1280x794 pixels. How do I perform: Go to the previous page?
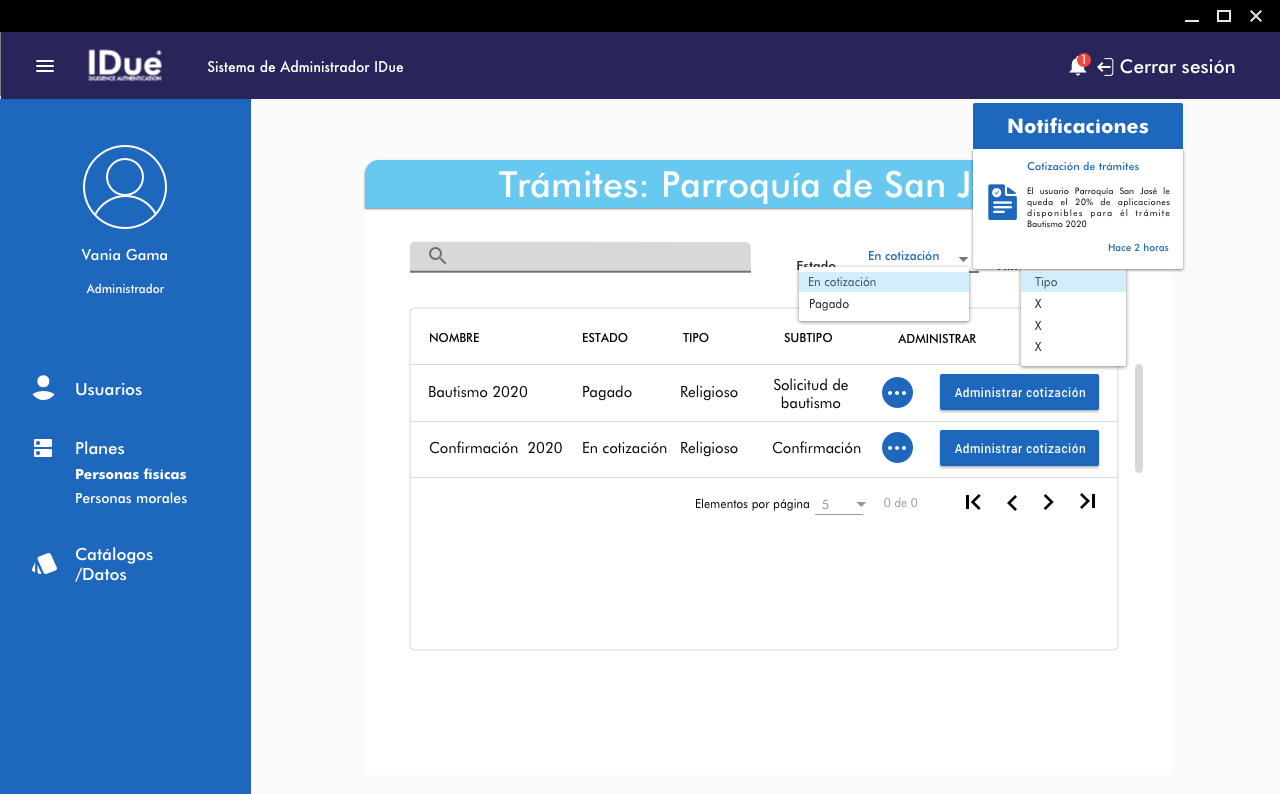tap(1012, 503)
